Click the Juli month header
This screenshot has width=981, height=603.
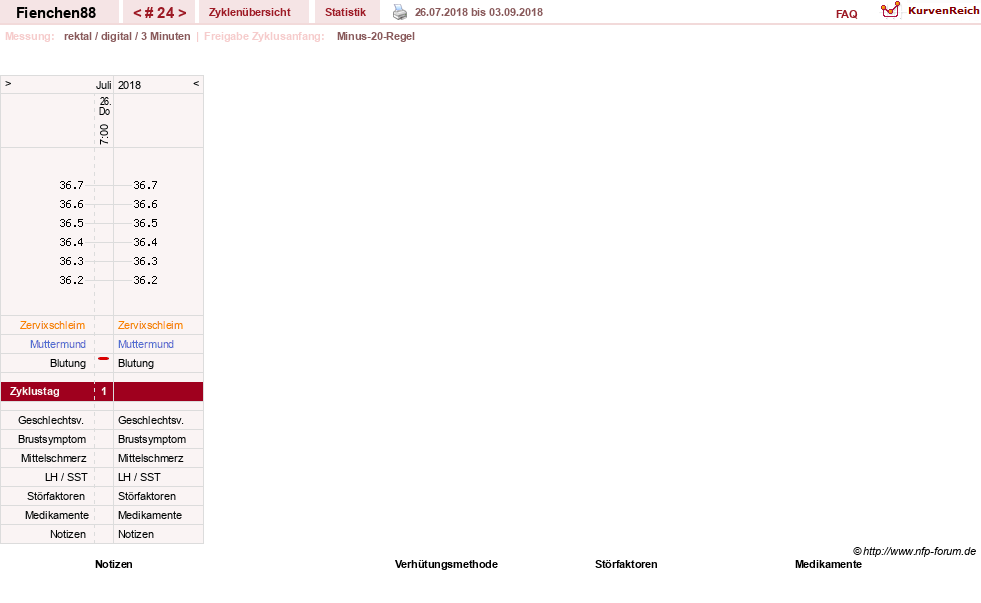(x=103, y=85)
